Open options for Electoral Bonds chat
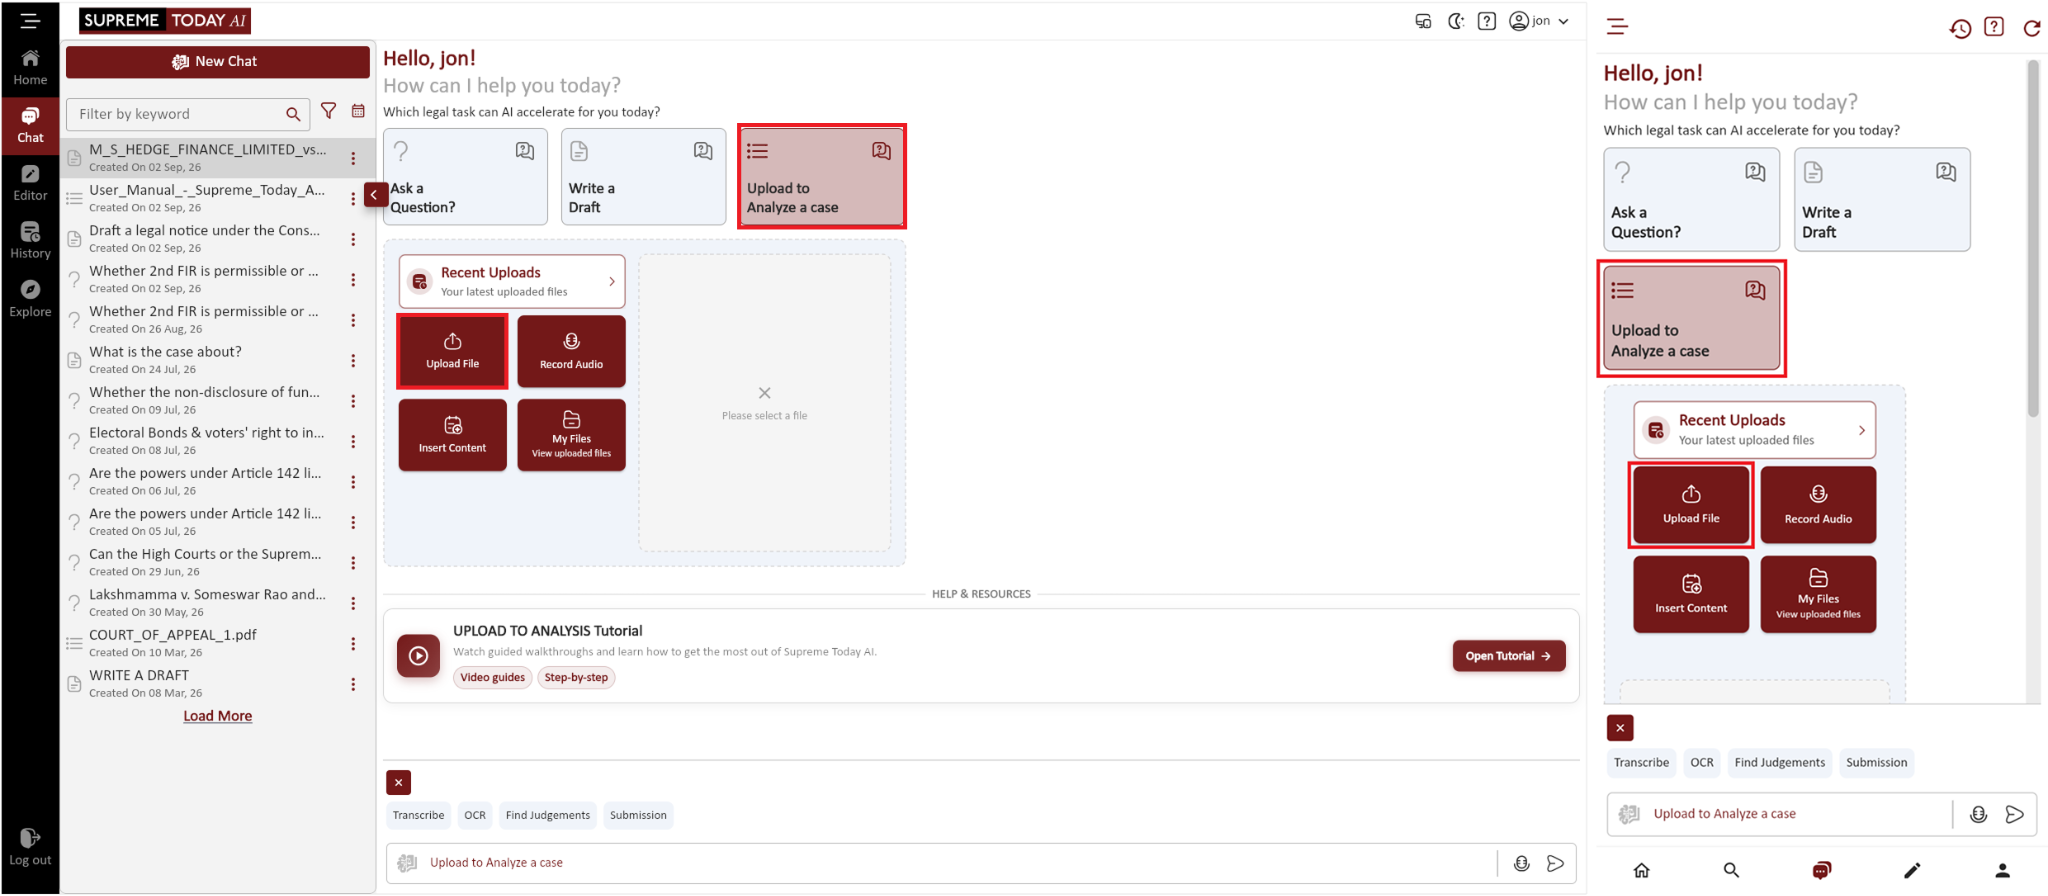 [x=353, y=442]
